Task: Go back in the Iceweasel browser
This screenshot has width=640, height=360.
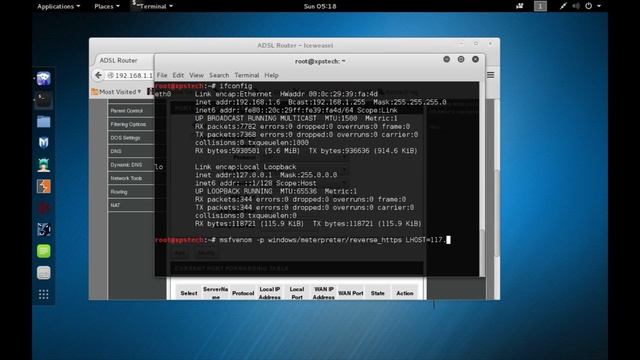Action: [98, 75]
